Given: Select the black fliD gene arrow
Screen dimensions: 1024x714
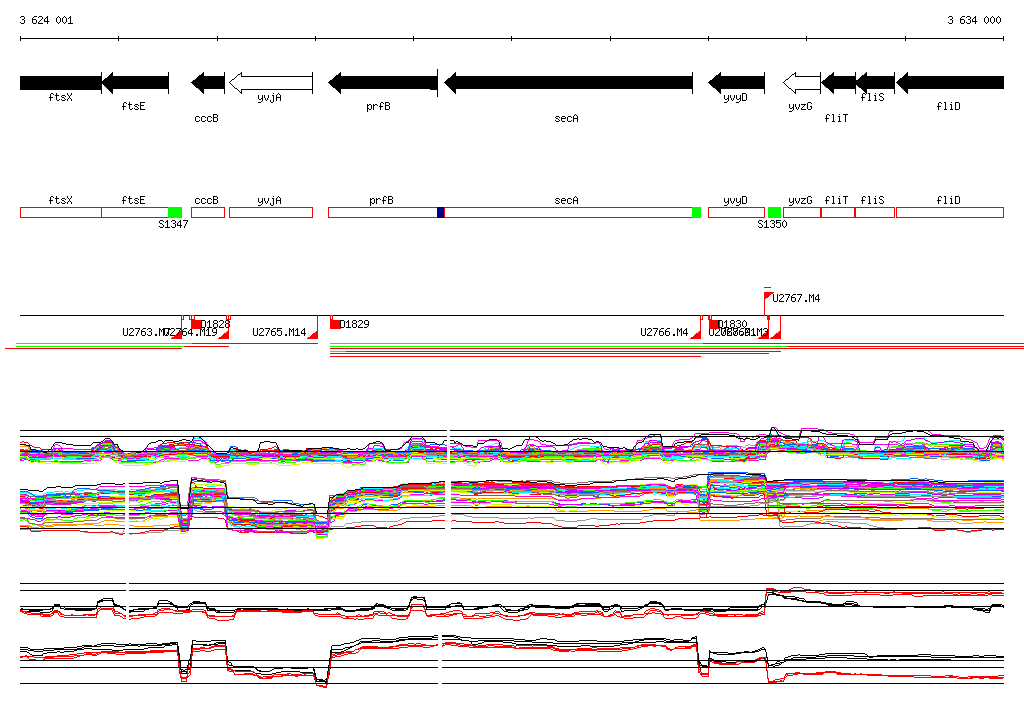Looking at the screenshot, I should [950, 82].
